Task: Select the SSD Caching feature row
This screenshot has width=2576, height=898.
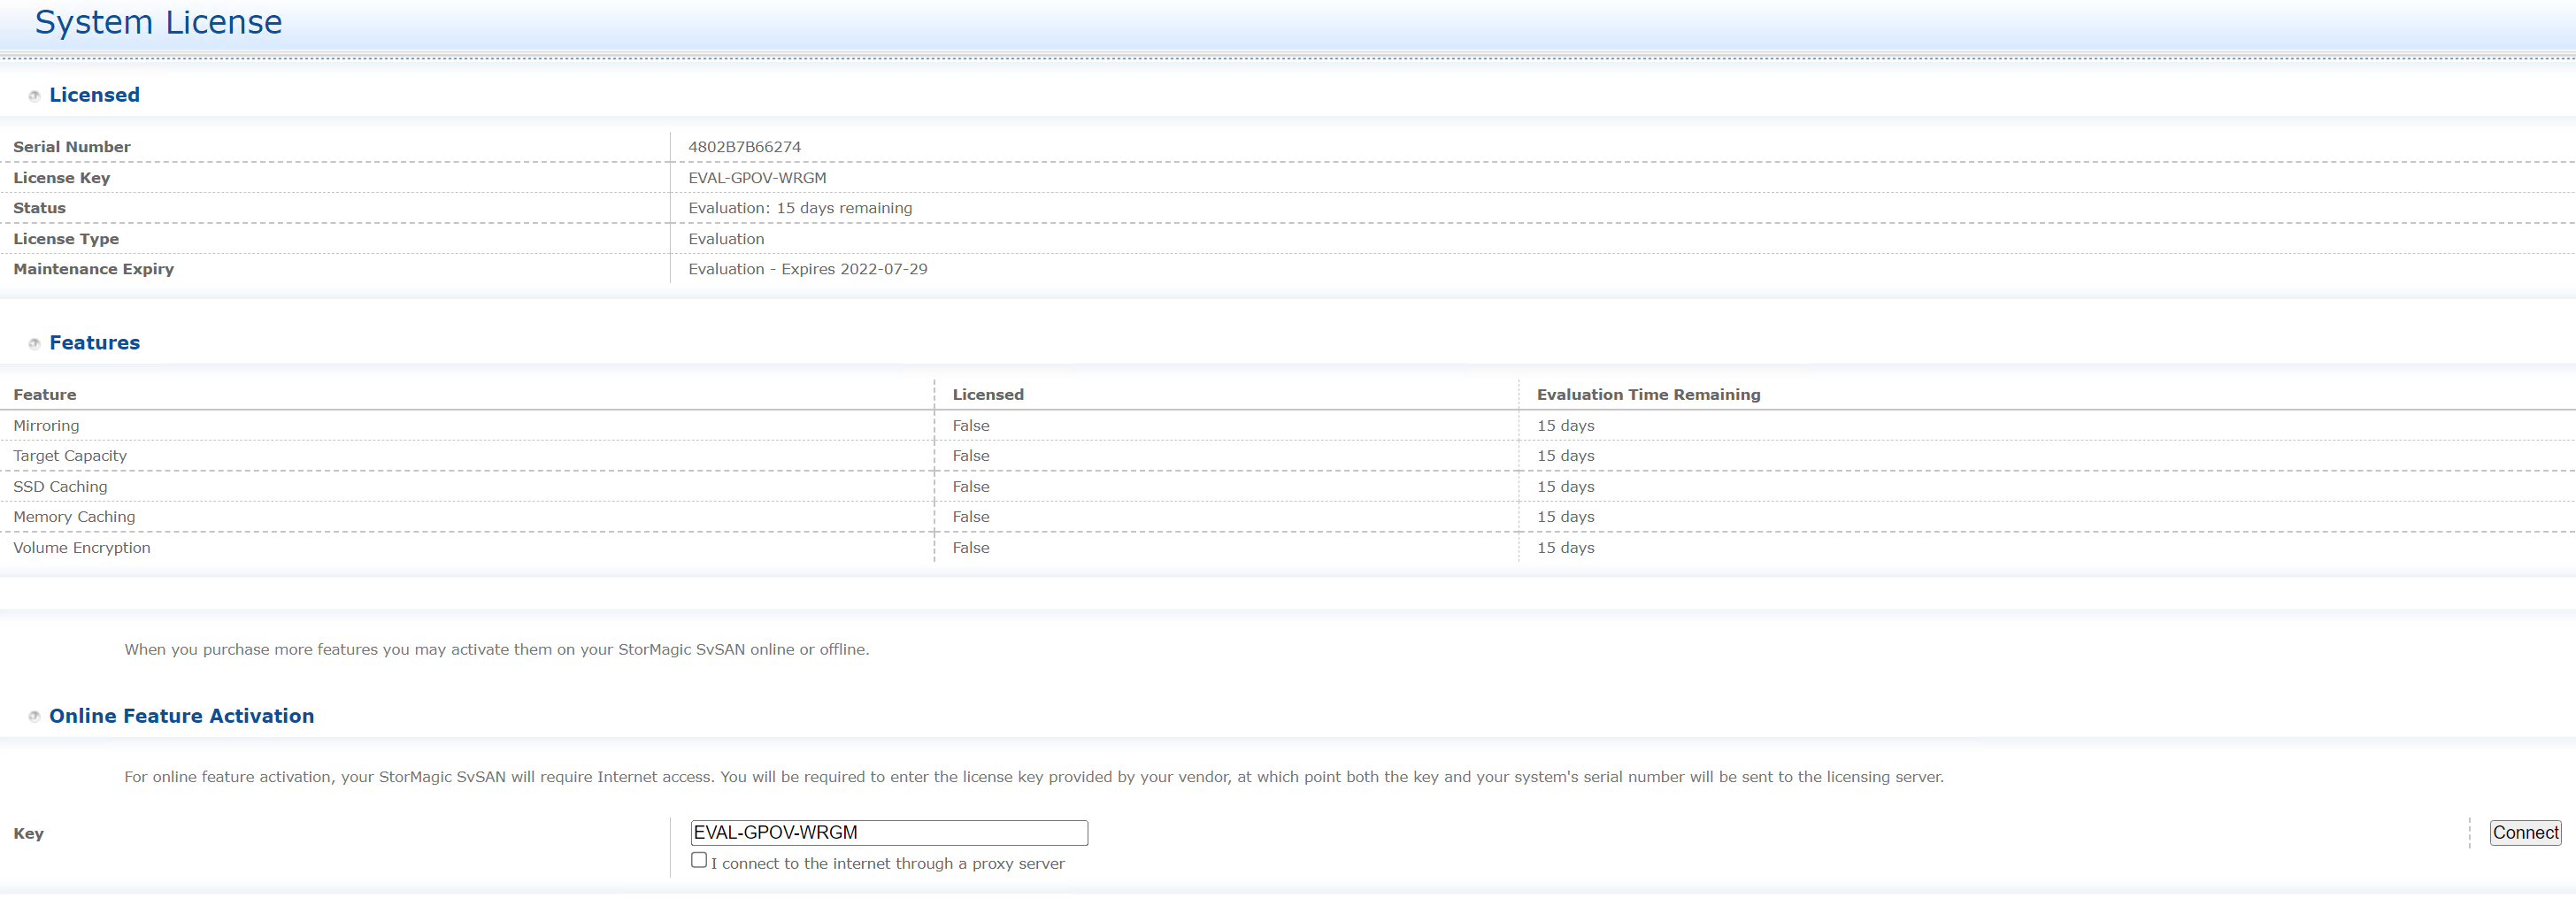Action: tap(1288, 487)
